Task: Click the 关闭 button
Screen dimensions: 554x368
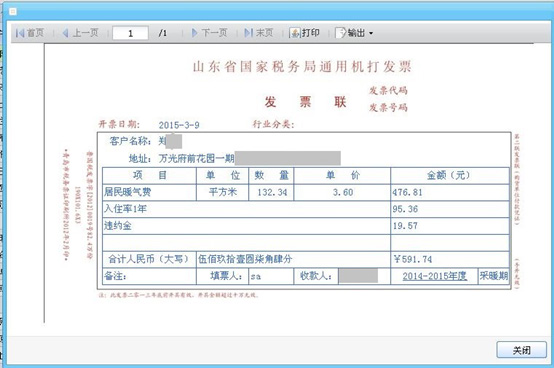Action: tap(521, 350)
